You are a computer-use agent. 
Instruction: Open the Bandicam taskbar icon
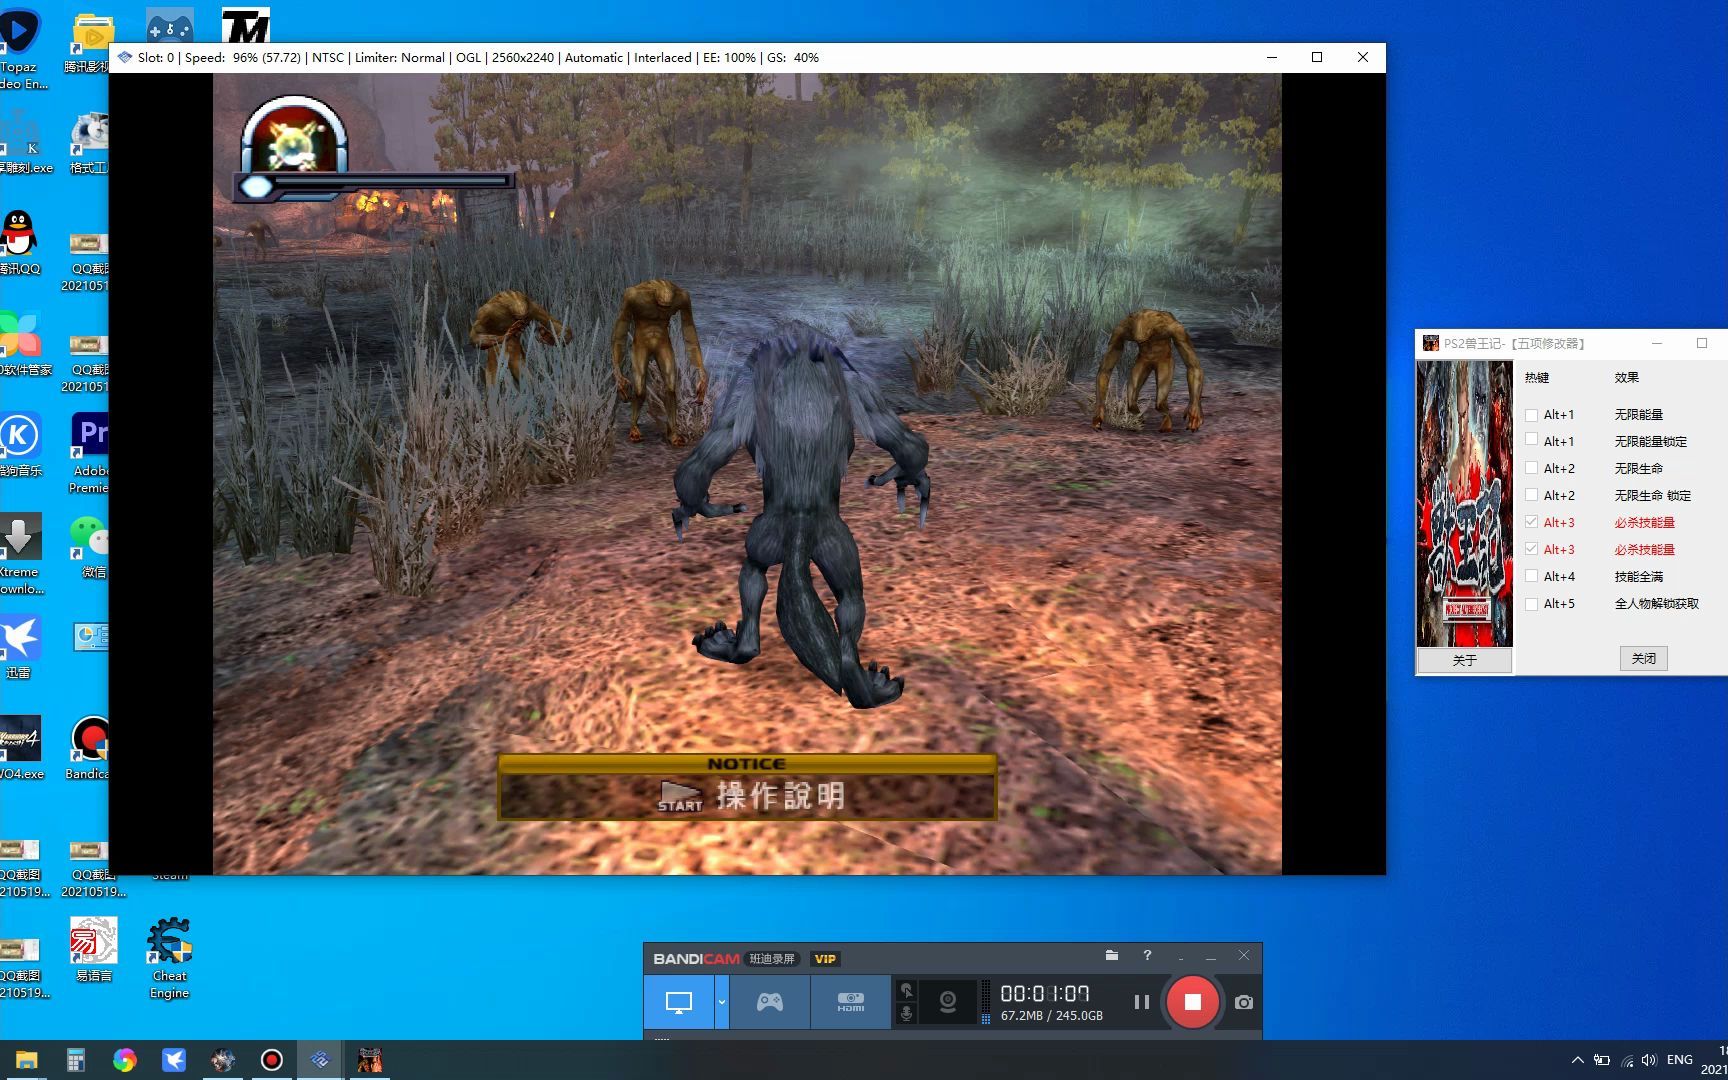(x=271, y=1060)
